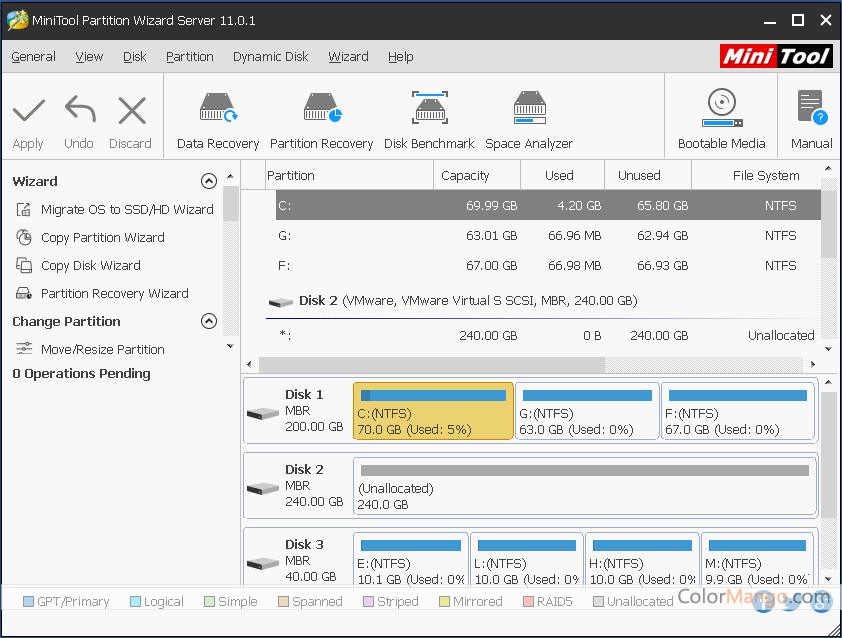The height and width of the screenshot is (638, 842).
Task: Click the Discard X icon
Action: [132, 111]
